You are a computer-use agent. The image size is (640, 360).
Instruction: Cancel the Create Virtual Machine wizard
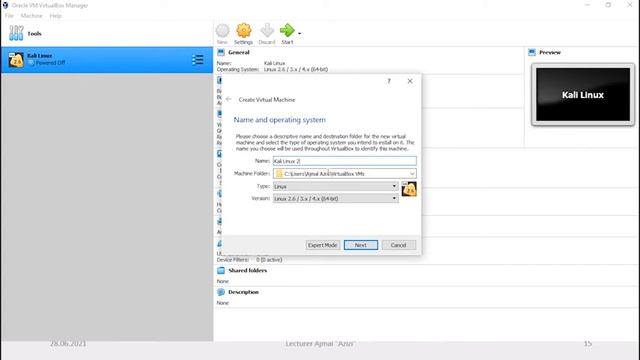(x=398, y=245)
